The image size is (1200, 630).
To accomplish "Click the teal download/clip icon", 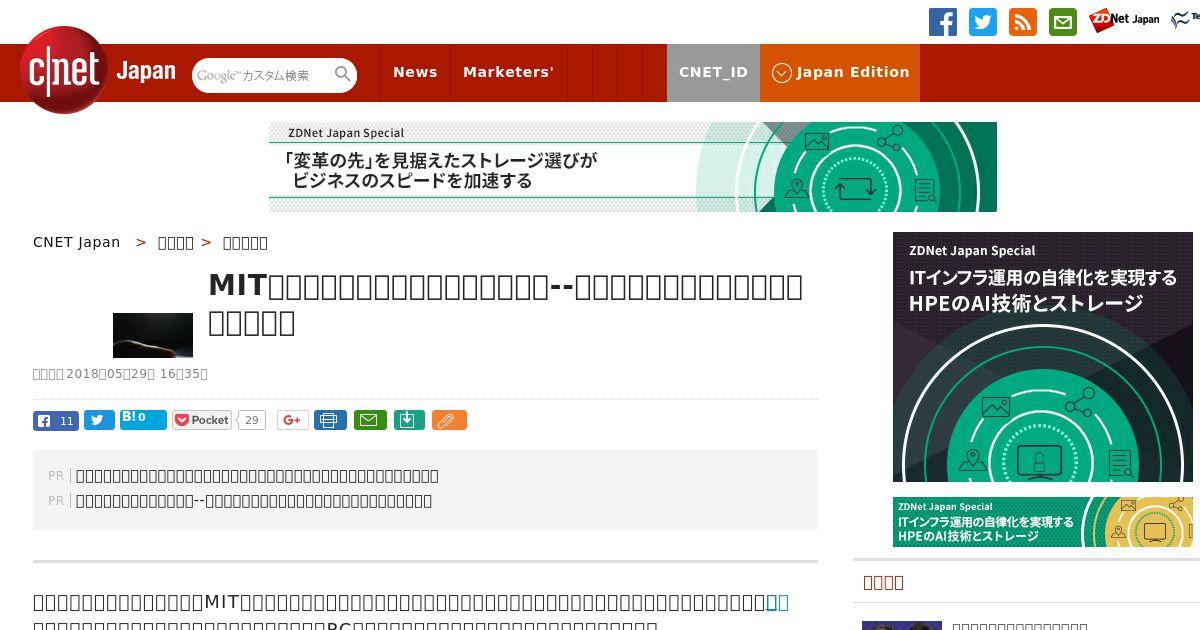I will point(409,420).
